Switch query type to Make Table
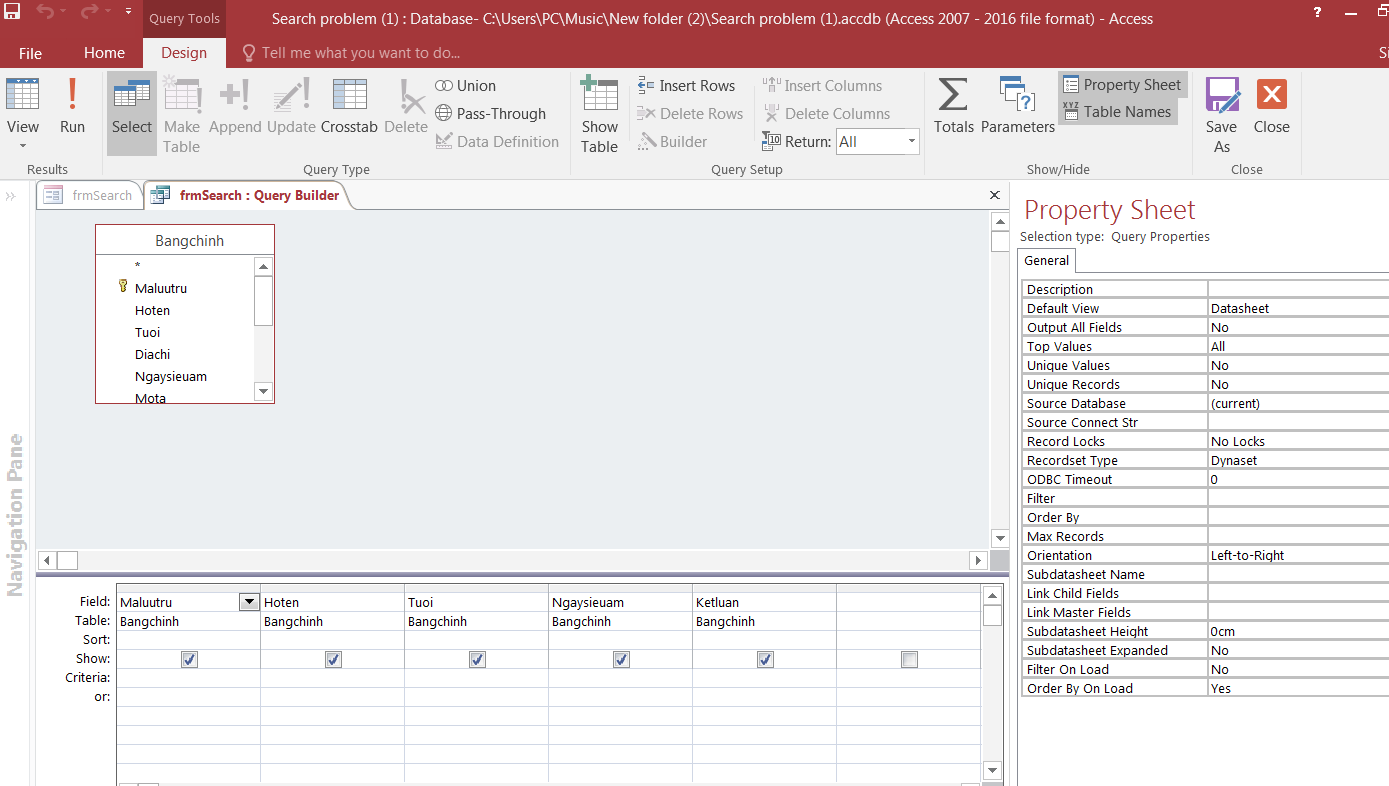 click(x=182, y=115)
